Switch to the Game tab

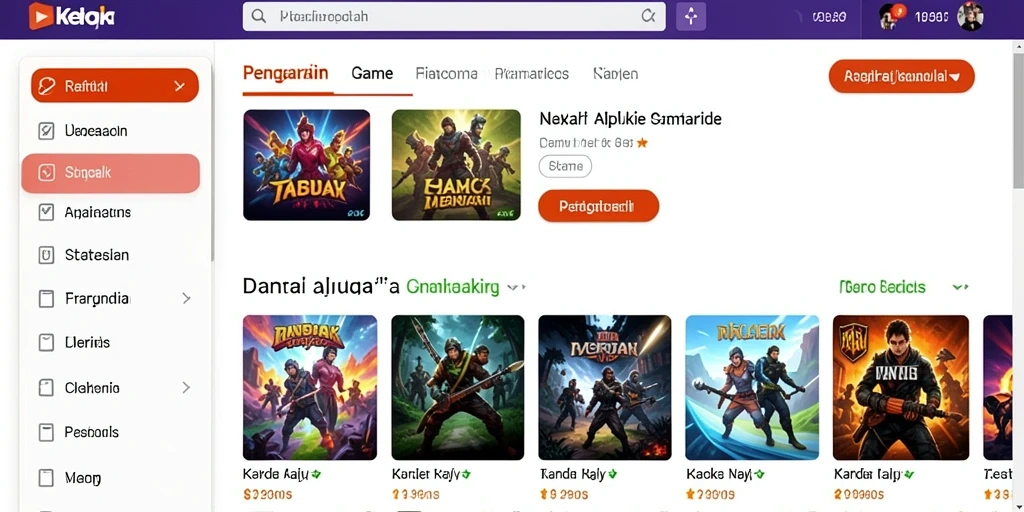click(372, 74)
